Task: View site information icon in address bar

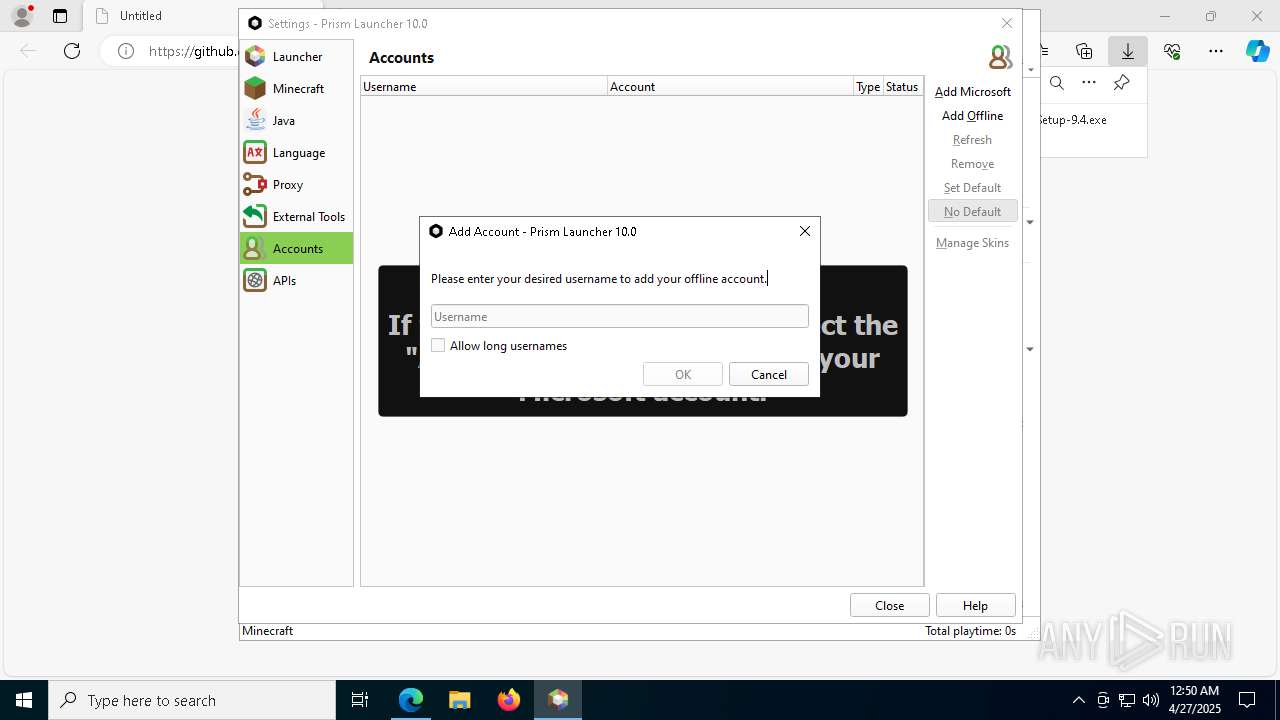Action: pos(125,51)
